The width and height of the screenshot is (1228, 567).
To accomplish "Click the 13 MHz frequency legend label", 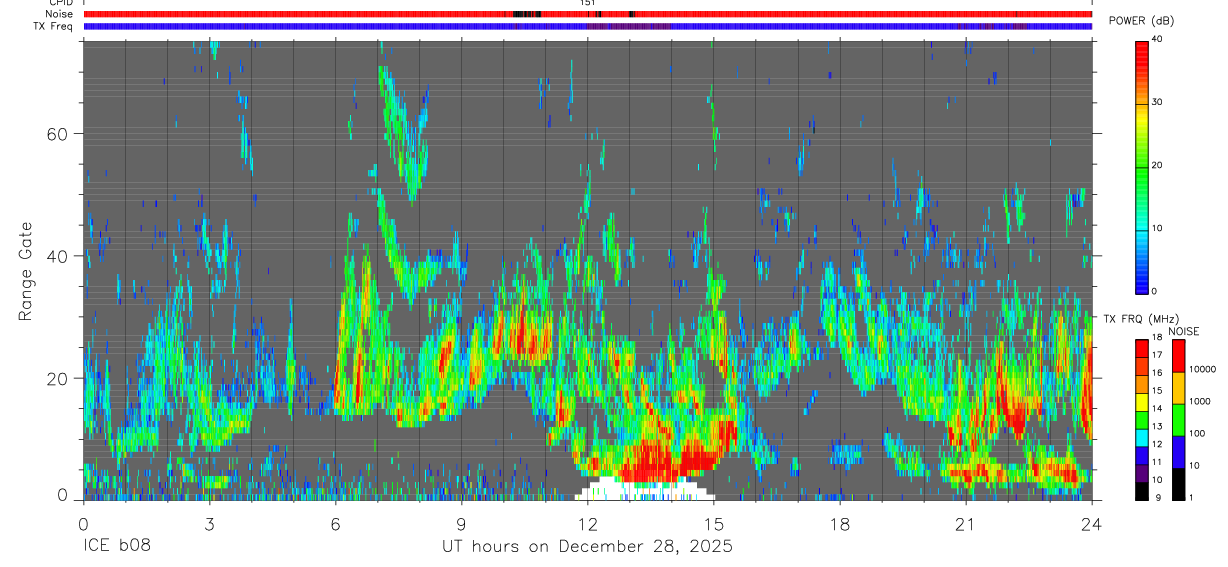I will point(1158,426).
